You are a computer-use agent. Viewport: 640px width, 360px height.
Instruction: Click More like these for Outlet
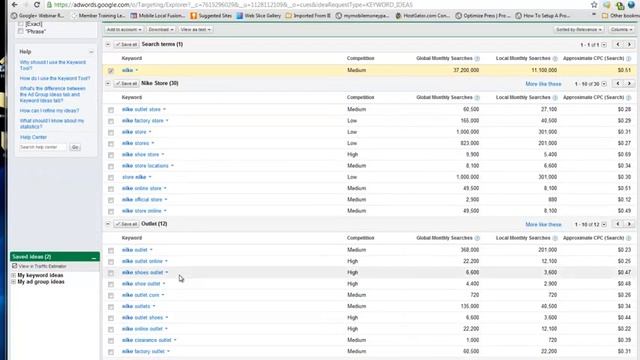543,224
